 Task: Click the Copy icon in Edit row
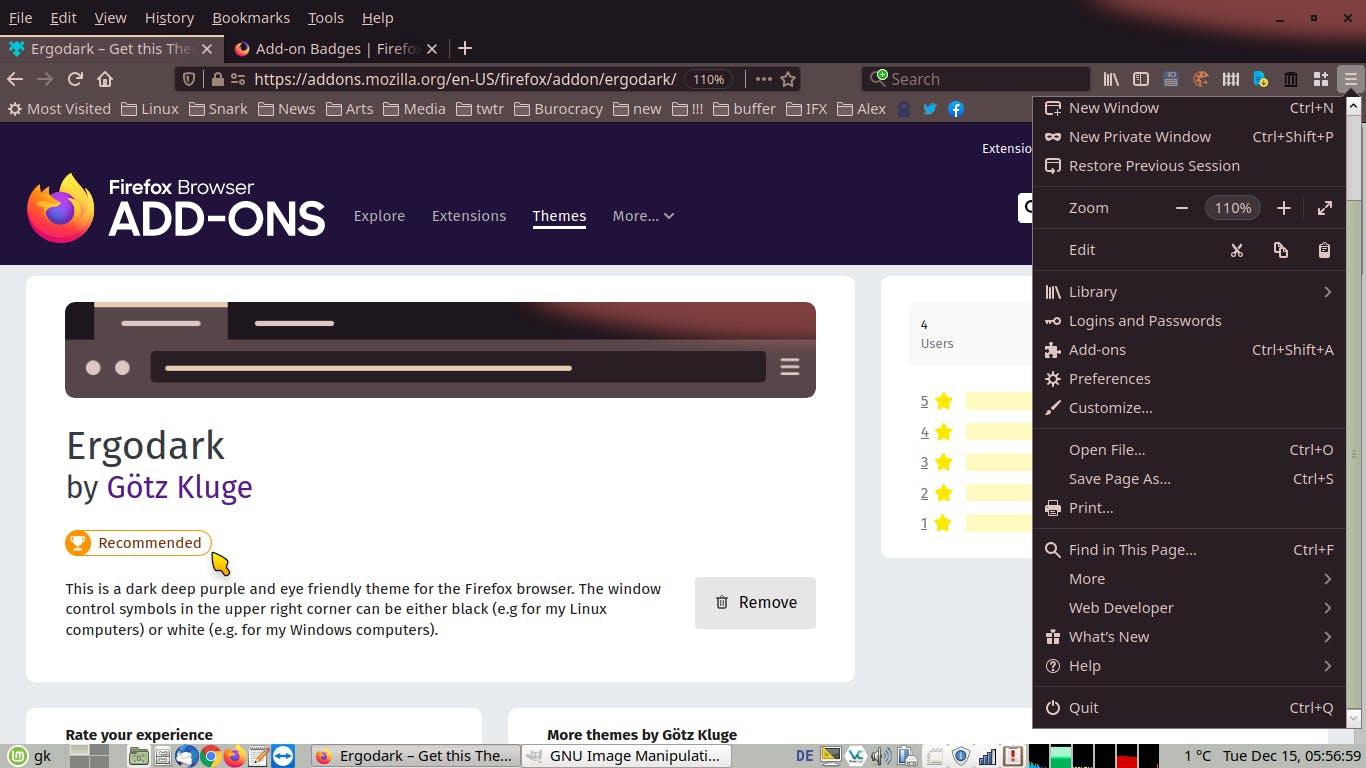(1281, 250)
